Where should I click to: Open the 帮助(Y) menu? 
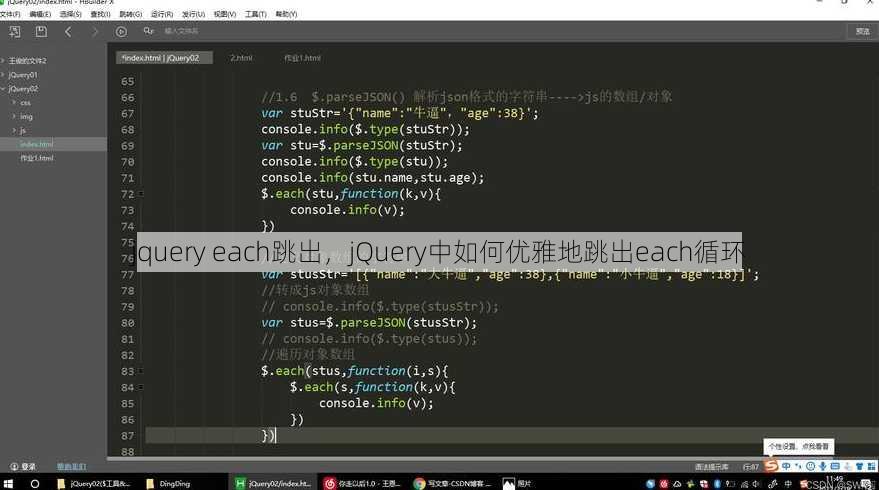pos(286,14)
